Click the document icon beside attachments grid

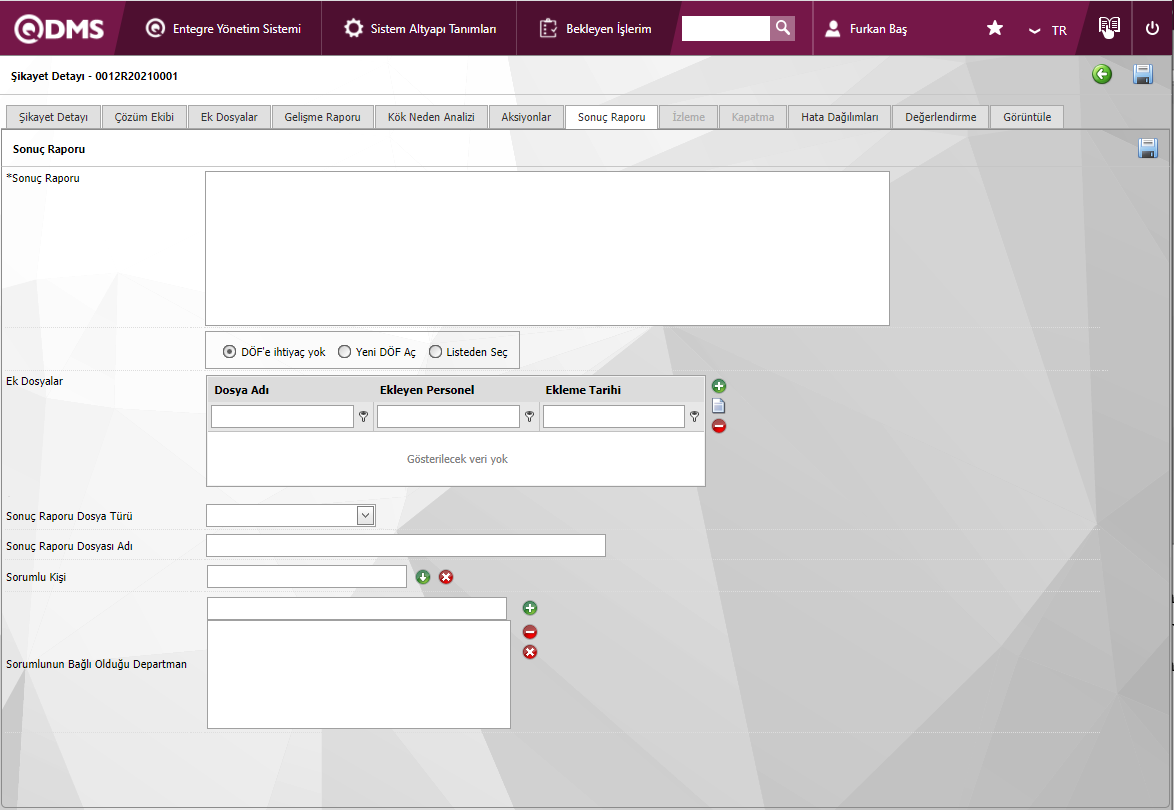coord(719,406)
